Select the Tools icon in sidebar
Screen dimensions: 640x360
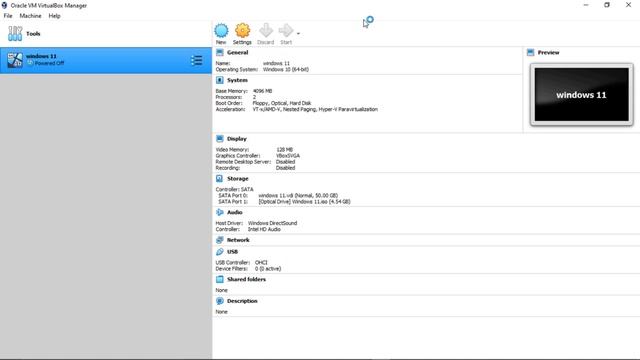coord(15,33)
